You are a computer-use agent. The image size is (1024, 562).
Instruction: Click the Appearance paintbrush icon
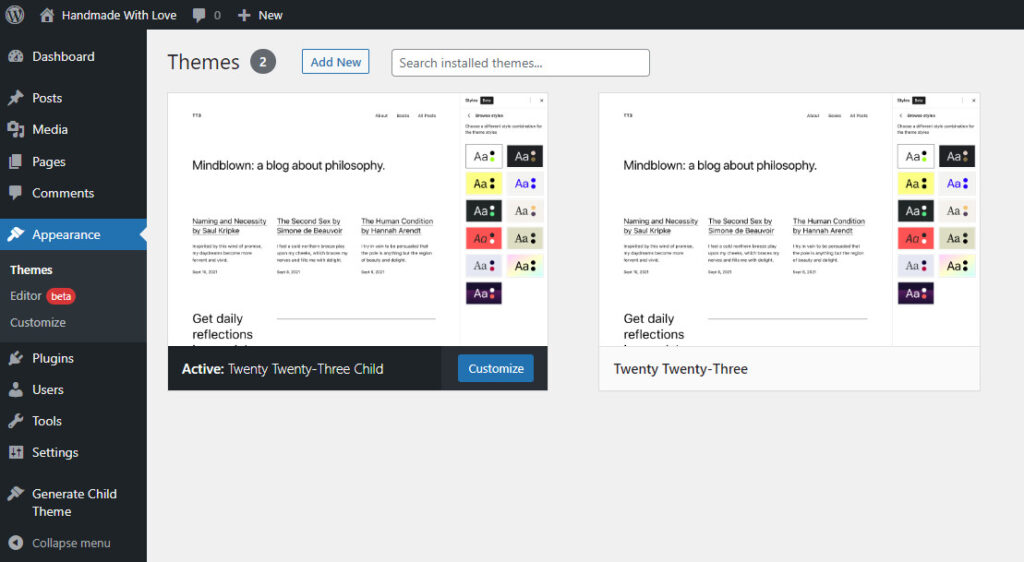click(16, 234)
